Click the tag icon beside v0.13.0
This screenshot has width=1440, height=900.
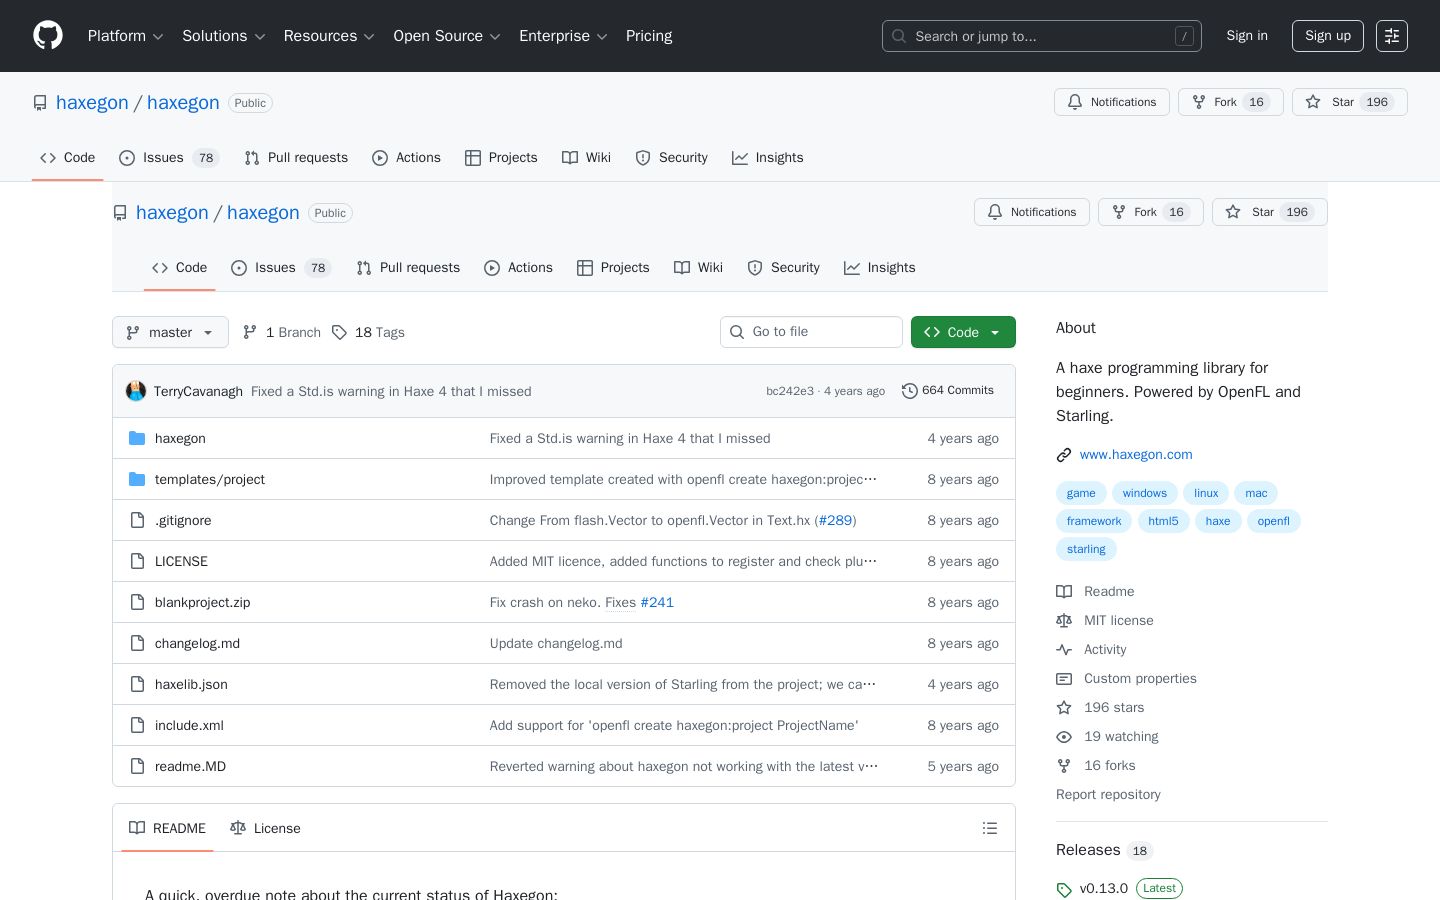[1064, 889]
